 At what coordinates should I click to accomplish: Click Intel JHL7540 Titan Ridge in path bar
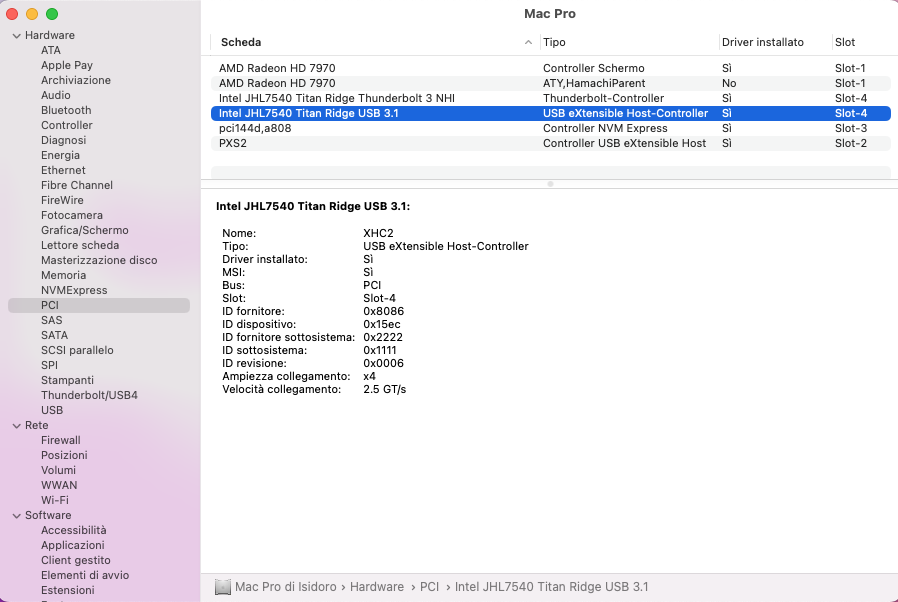coord(551,587)
